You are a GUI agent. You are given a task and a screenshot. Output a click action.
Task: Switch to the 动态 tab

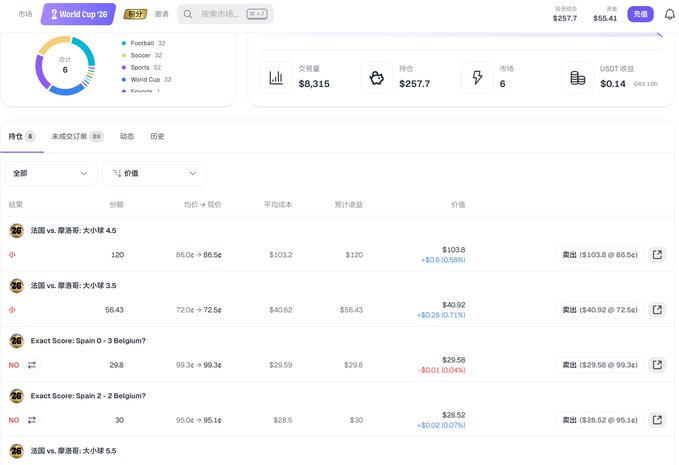pos(127,136)
